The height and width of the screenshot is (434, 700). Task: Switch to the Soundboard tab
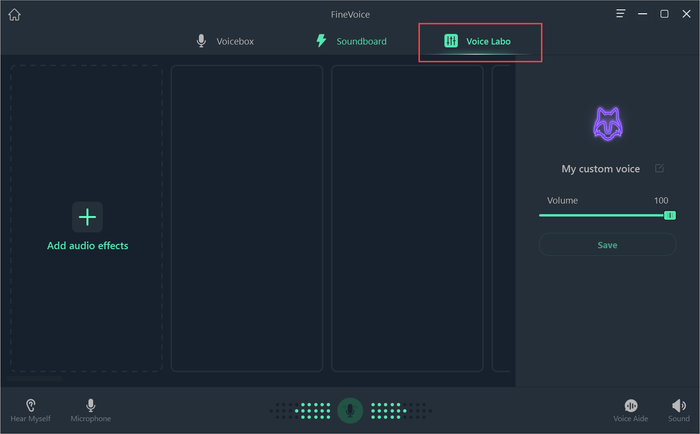[x=351, y=41]
